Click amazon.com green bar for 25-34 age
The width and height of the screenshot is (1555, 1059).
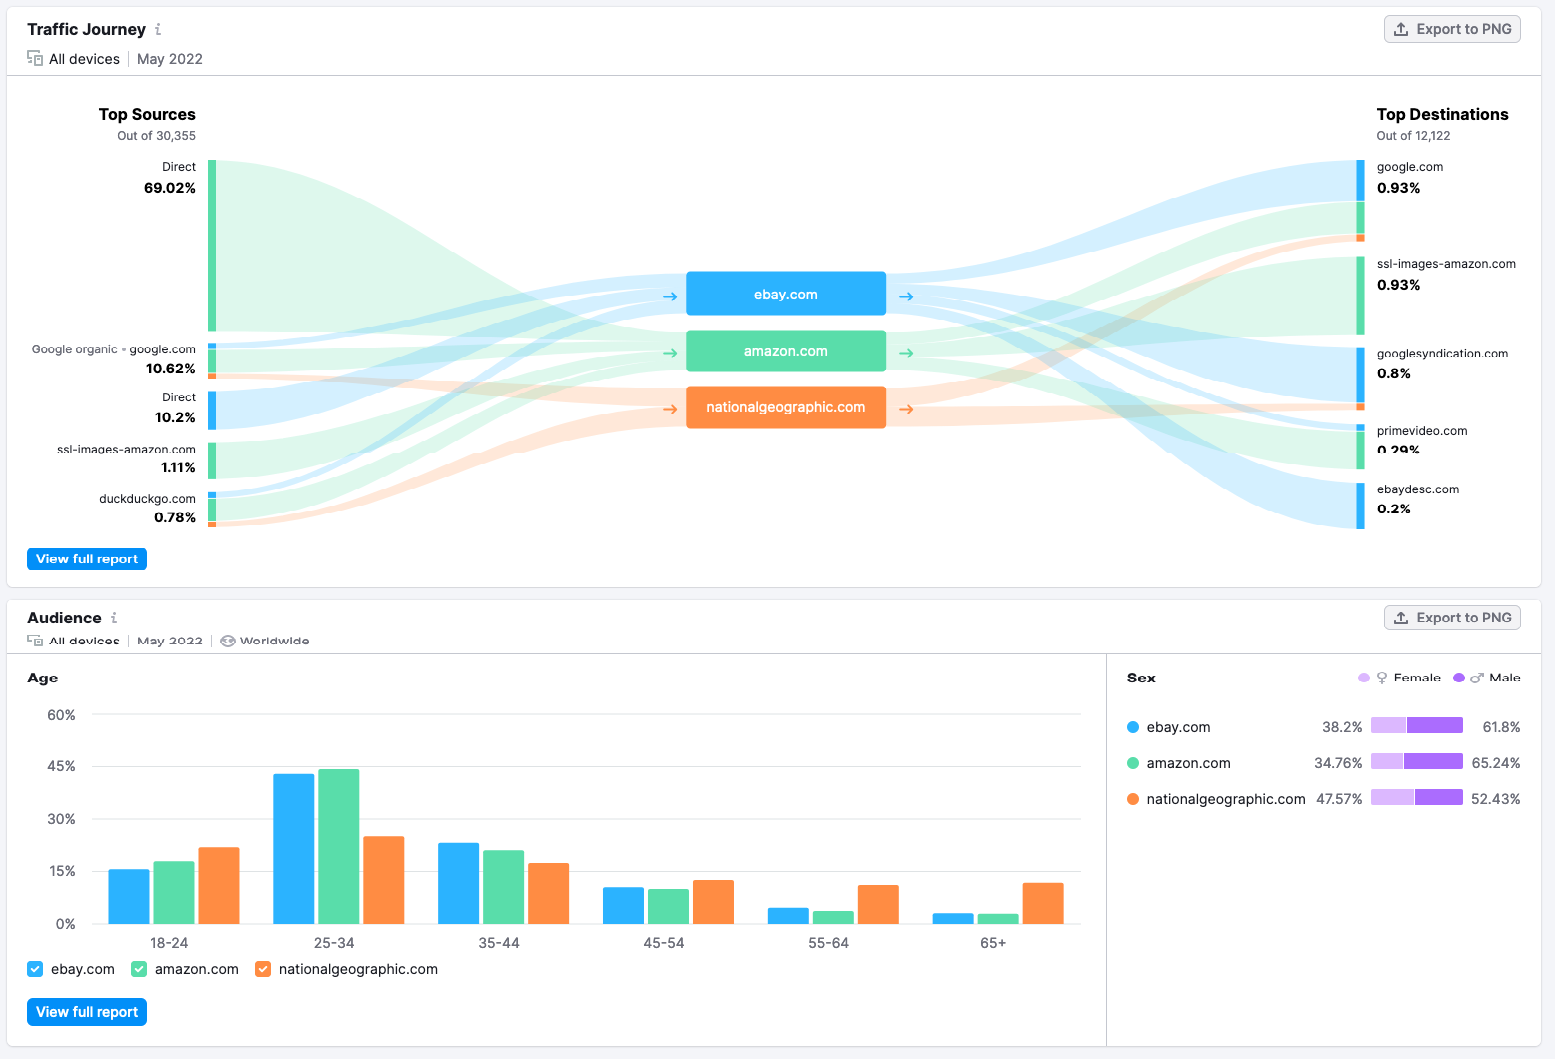(338, 846)
